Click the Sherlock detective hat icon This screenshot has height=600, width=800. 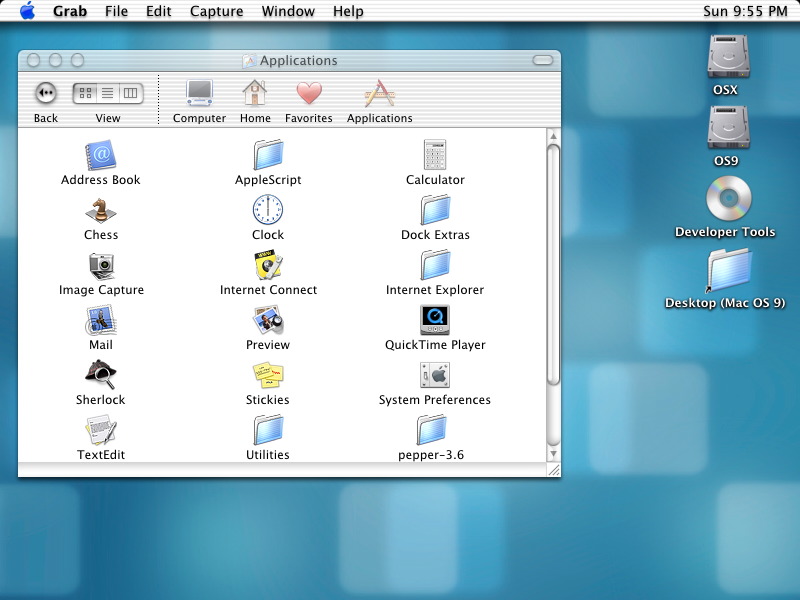tap(100, 376)
